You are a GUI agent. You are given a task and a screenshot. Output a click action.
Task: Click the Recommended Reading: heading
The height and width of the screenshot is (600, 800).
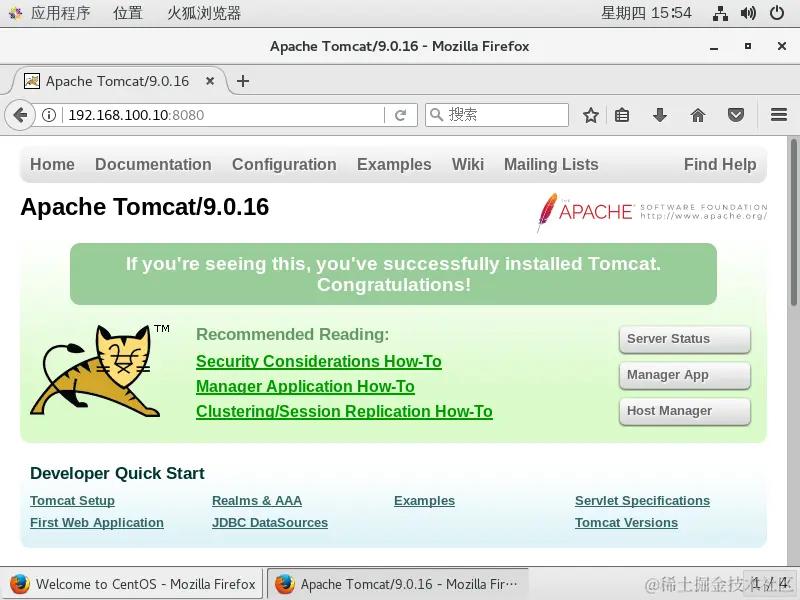(292, 334)
